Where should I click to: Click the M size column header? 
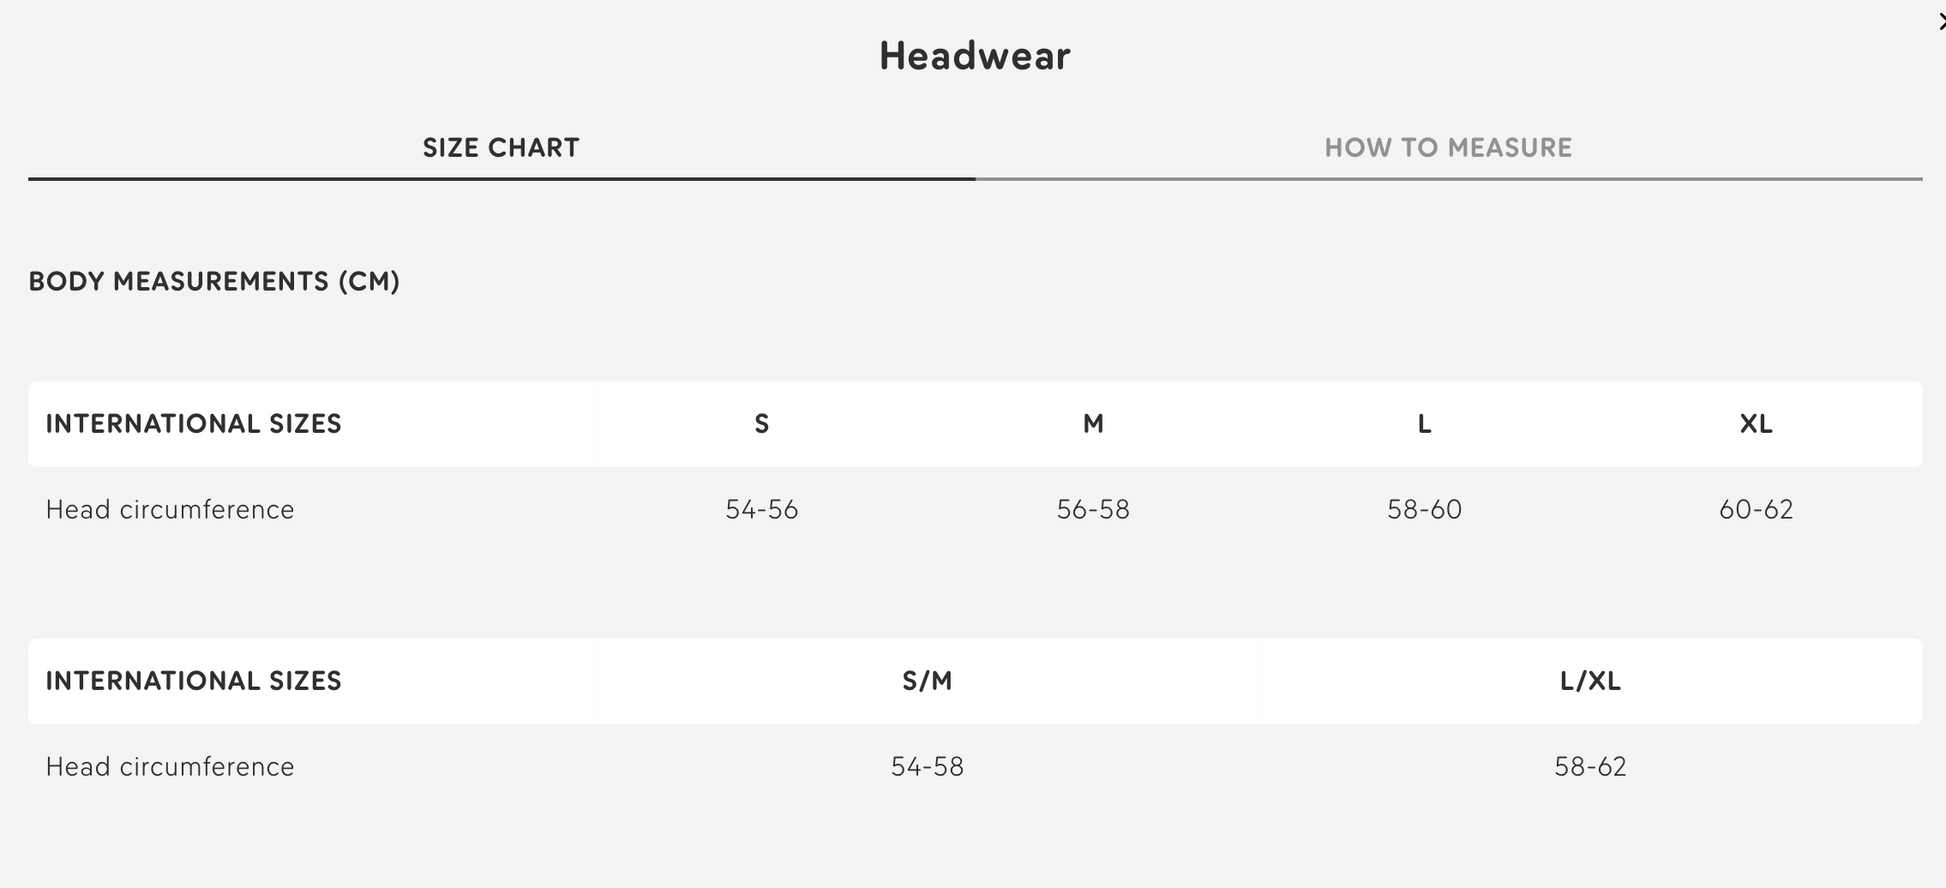click(1093, 424)
